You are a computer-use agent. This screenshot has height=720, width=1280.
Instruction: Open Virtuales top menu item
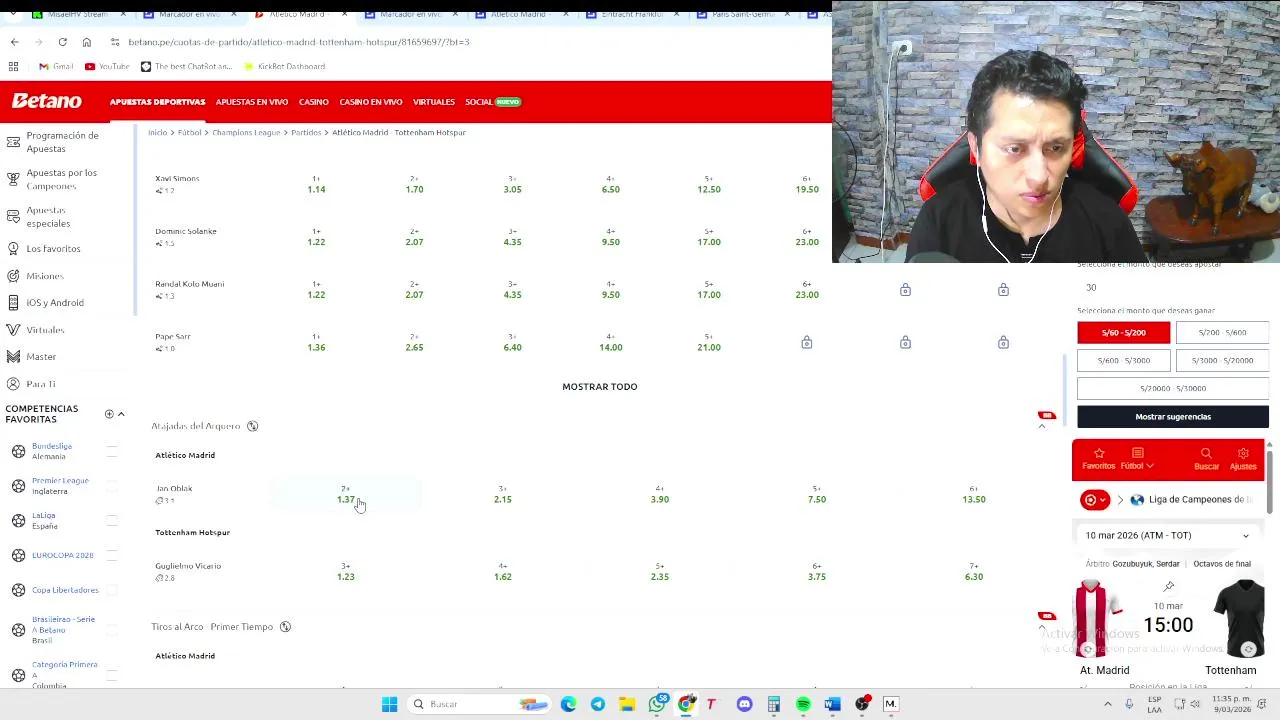coord(433,102)
